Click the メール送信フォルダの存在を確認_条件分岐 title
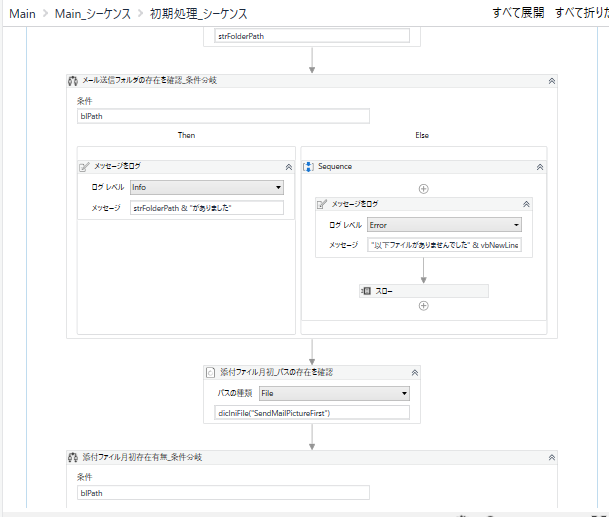 150,80
